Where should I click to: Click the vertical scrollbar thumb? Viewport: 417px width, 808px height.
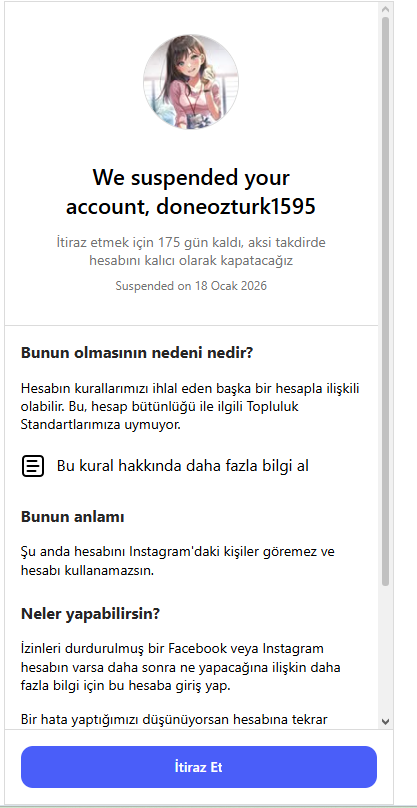click(x=386, y=301)
